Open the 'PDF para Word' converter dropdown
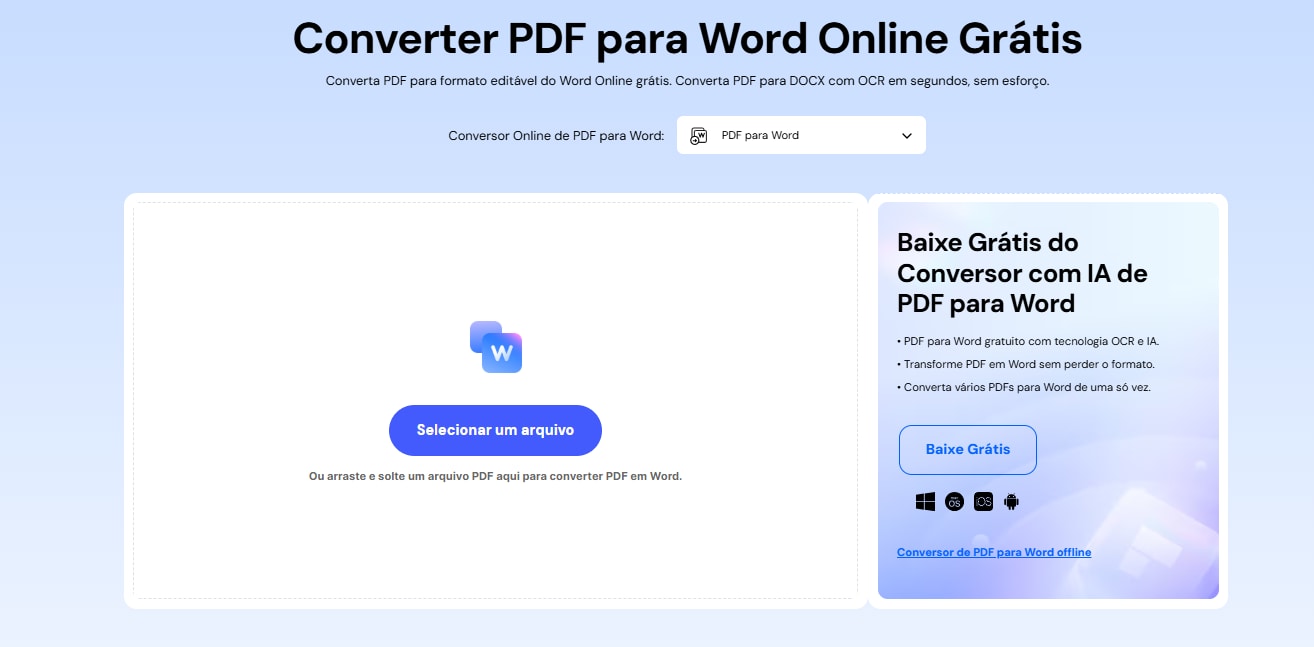This screenshot has height=647, width=1314. tap(801, 135)
